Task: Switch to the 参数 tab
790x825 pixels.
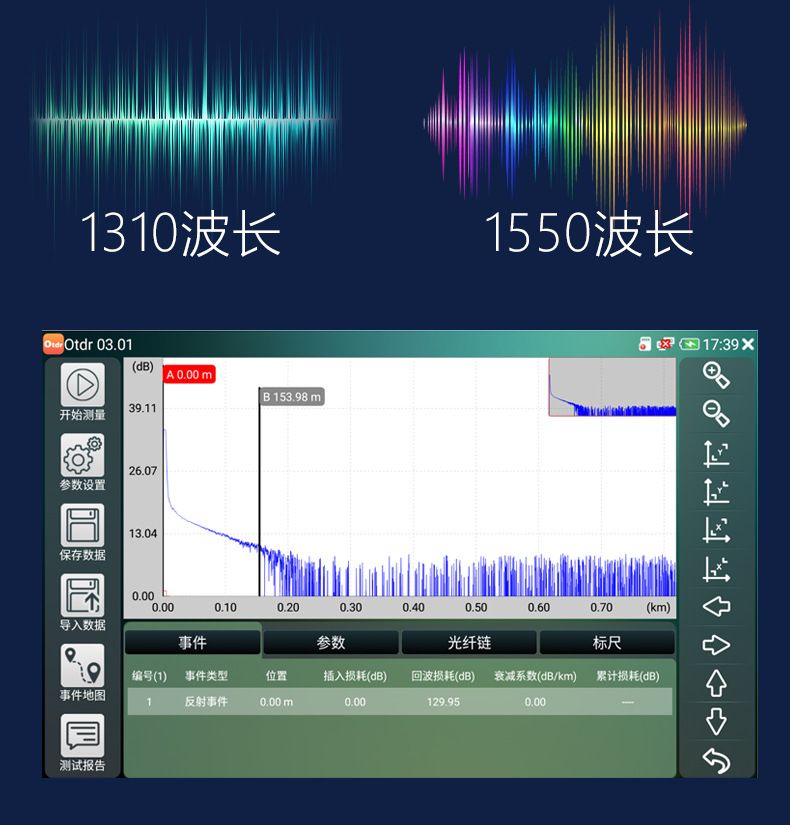Action: (x=331, y=643)
